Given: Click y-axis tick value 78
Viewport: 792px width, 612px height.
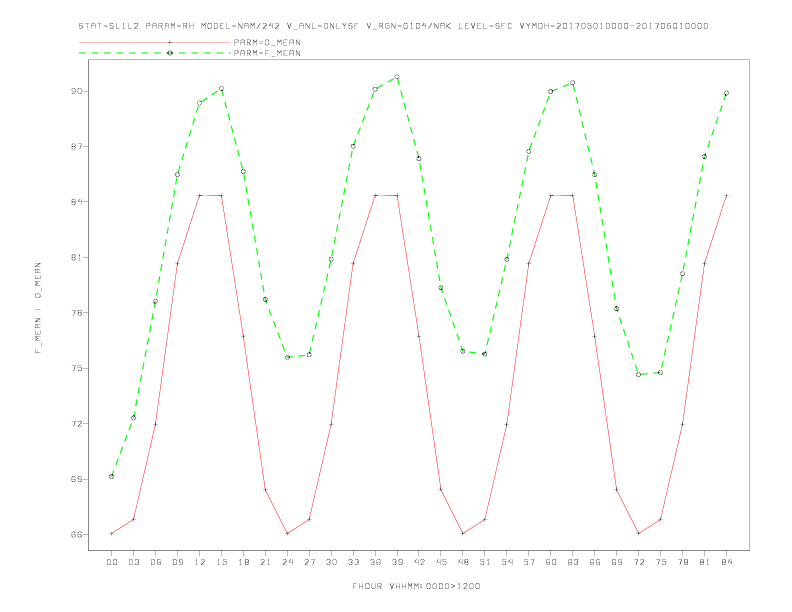Looking at the screenshot, I should pyautogui.click(x=77, y=313).
